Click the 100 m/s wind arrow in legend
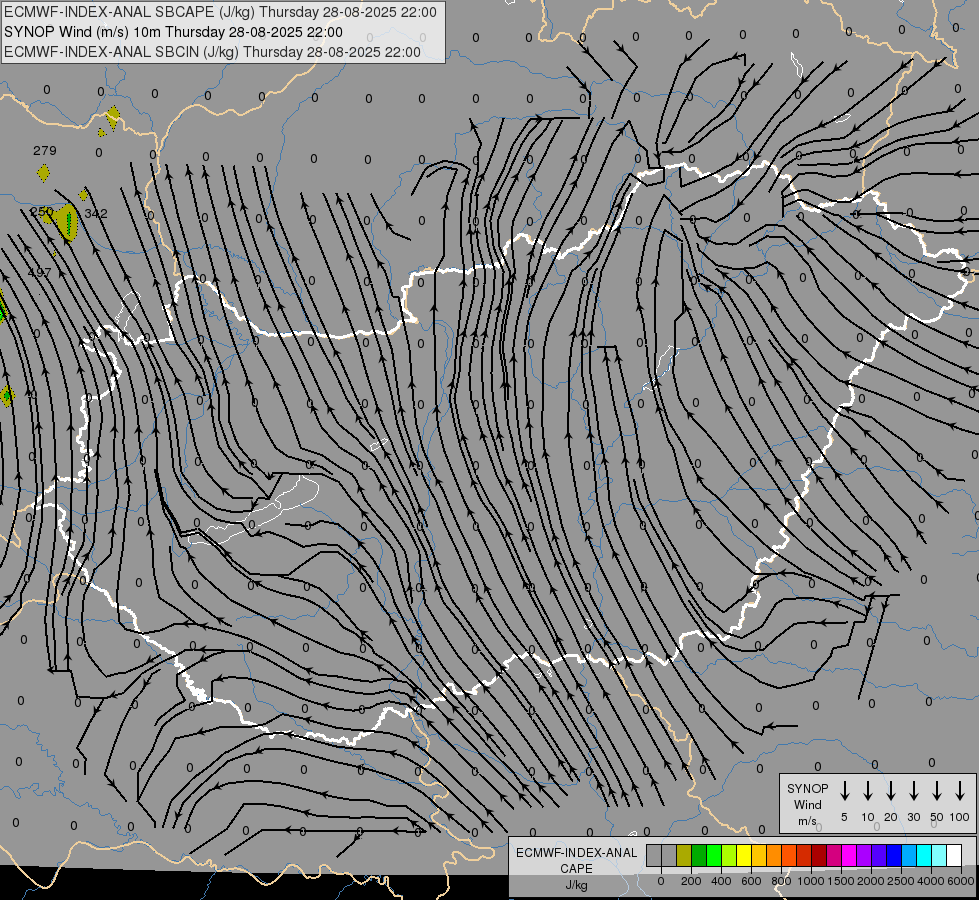Viewport: 979px width, 900px height. click(960, 791)
